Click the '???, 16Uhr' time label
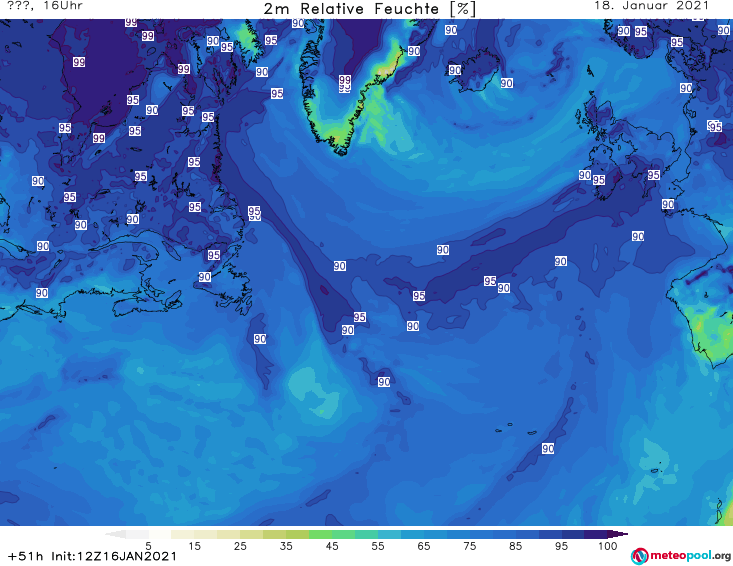 tap(45, 6)
